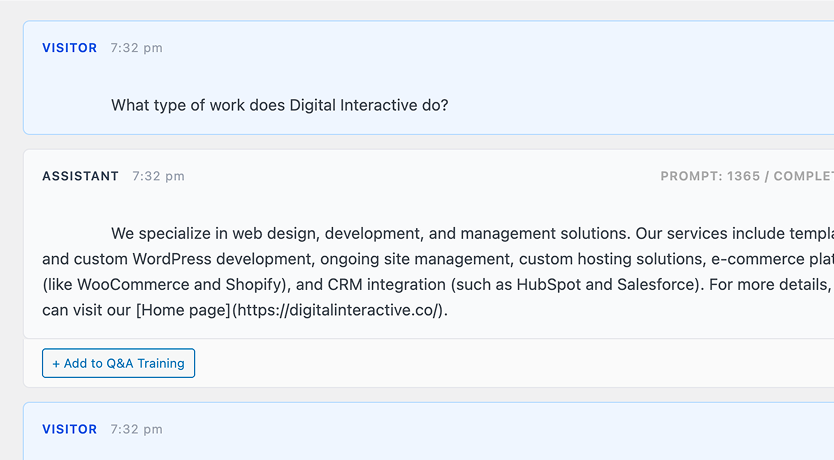The image size is (834, 460).
Task: Click the bottom VISITOR label
Action: pyautogui.click(x=69, y=429)
